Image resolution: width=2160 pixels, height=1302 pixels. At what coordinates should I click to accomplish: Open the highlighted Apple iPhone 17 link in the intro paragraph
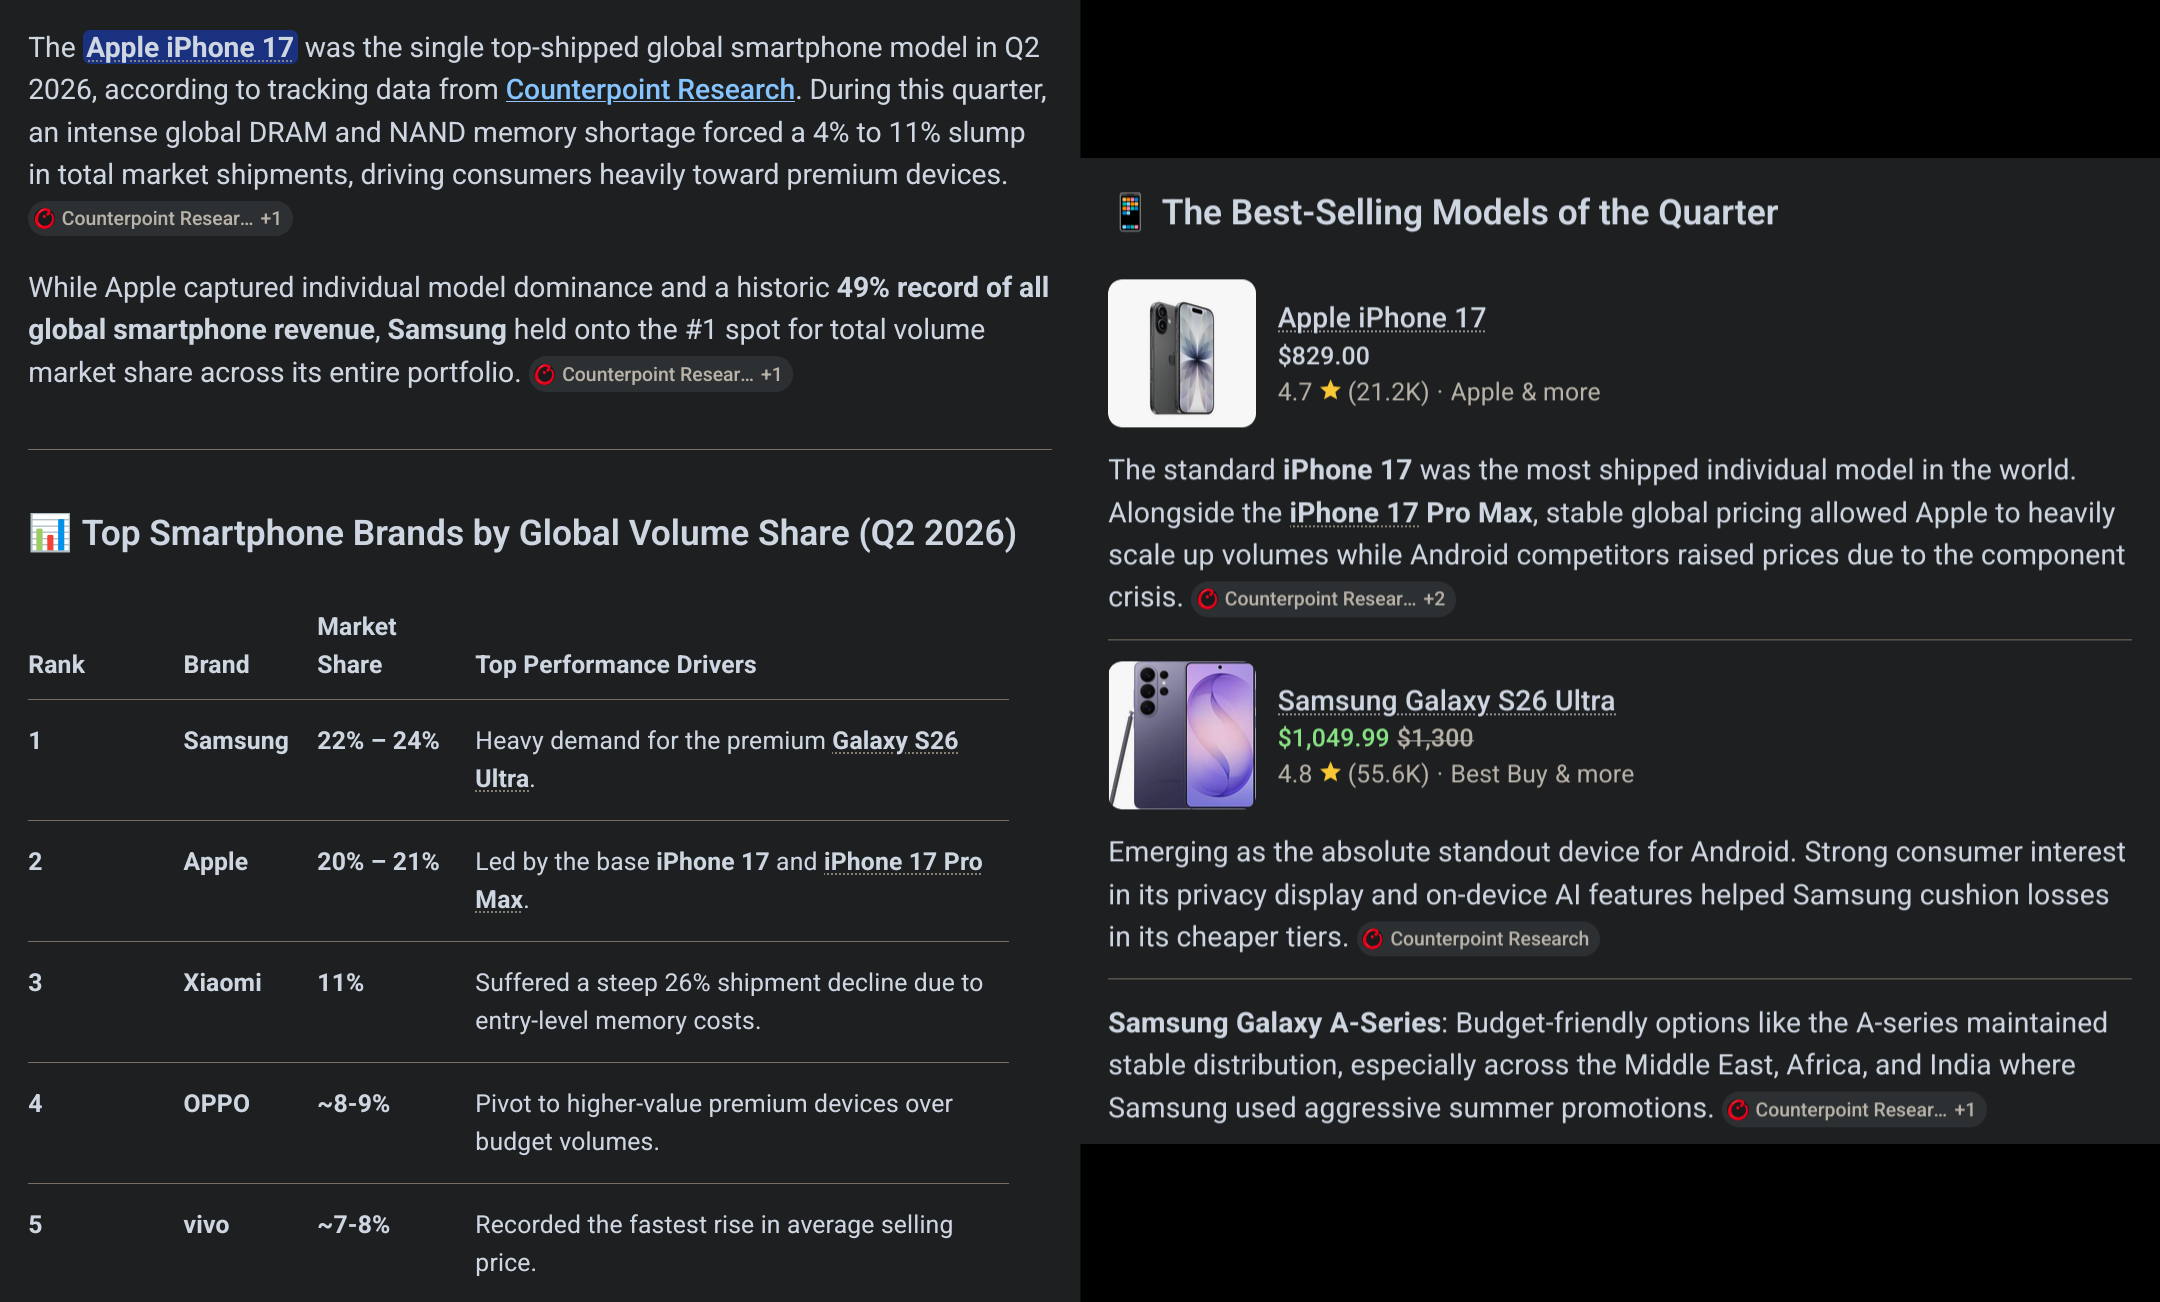[190, 47]
